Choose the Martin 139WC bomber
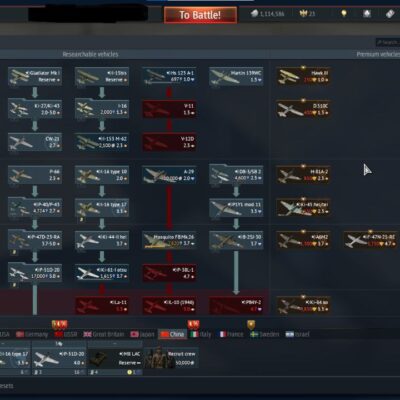 click(236, 77)
